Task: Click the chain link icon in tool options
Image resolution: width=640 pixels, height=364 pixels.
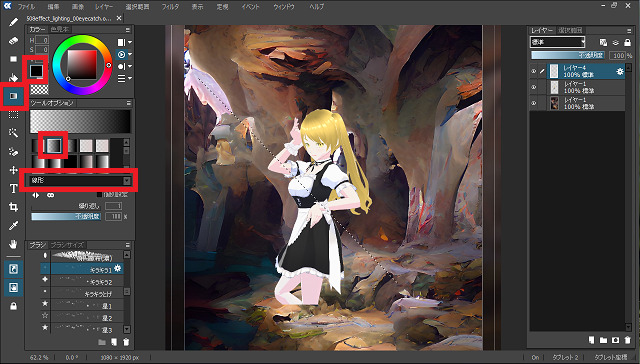Action: 50,195
